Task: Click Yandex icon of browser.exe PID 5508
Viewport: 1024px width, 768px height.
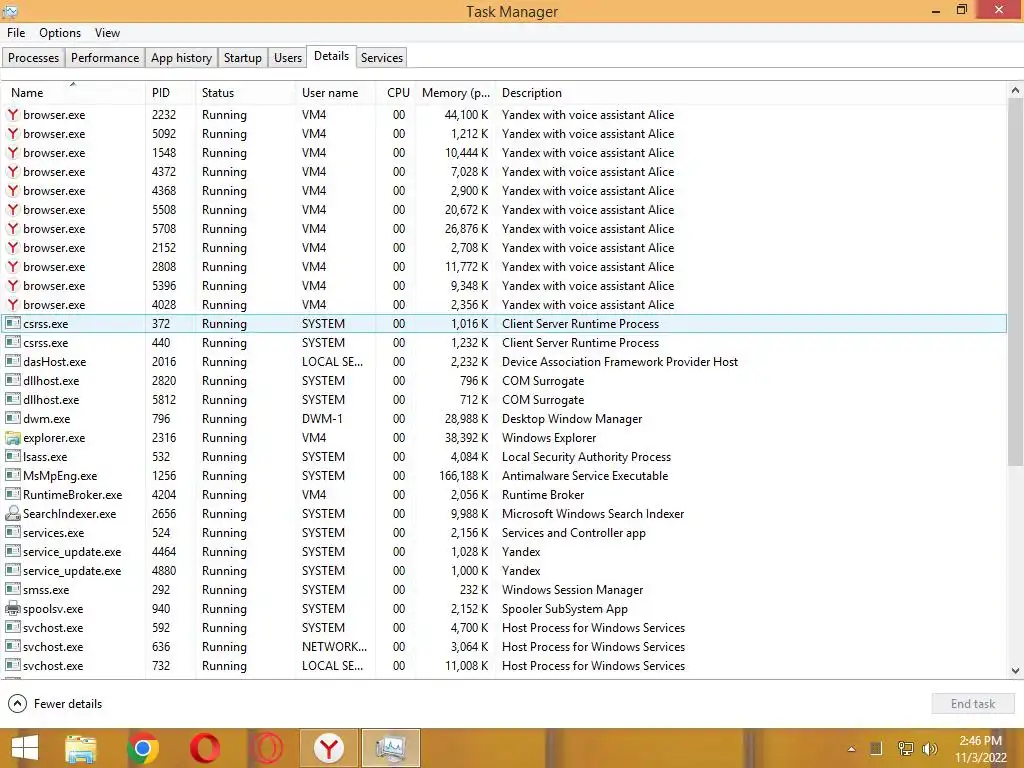Action: click(12, 210)
